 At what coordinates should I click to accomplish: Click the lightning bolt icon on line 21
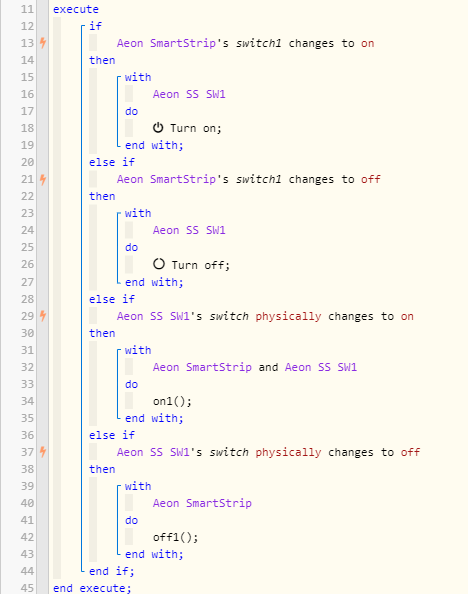tap(43, 179)
